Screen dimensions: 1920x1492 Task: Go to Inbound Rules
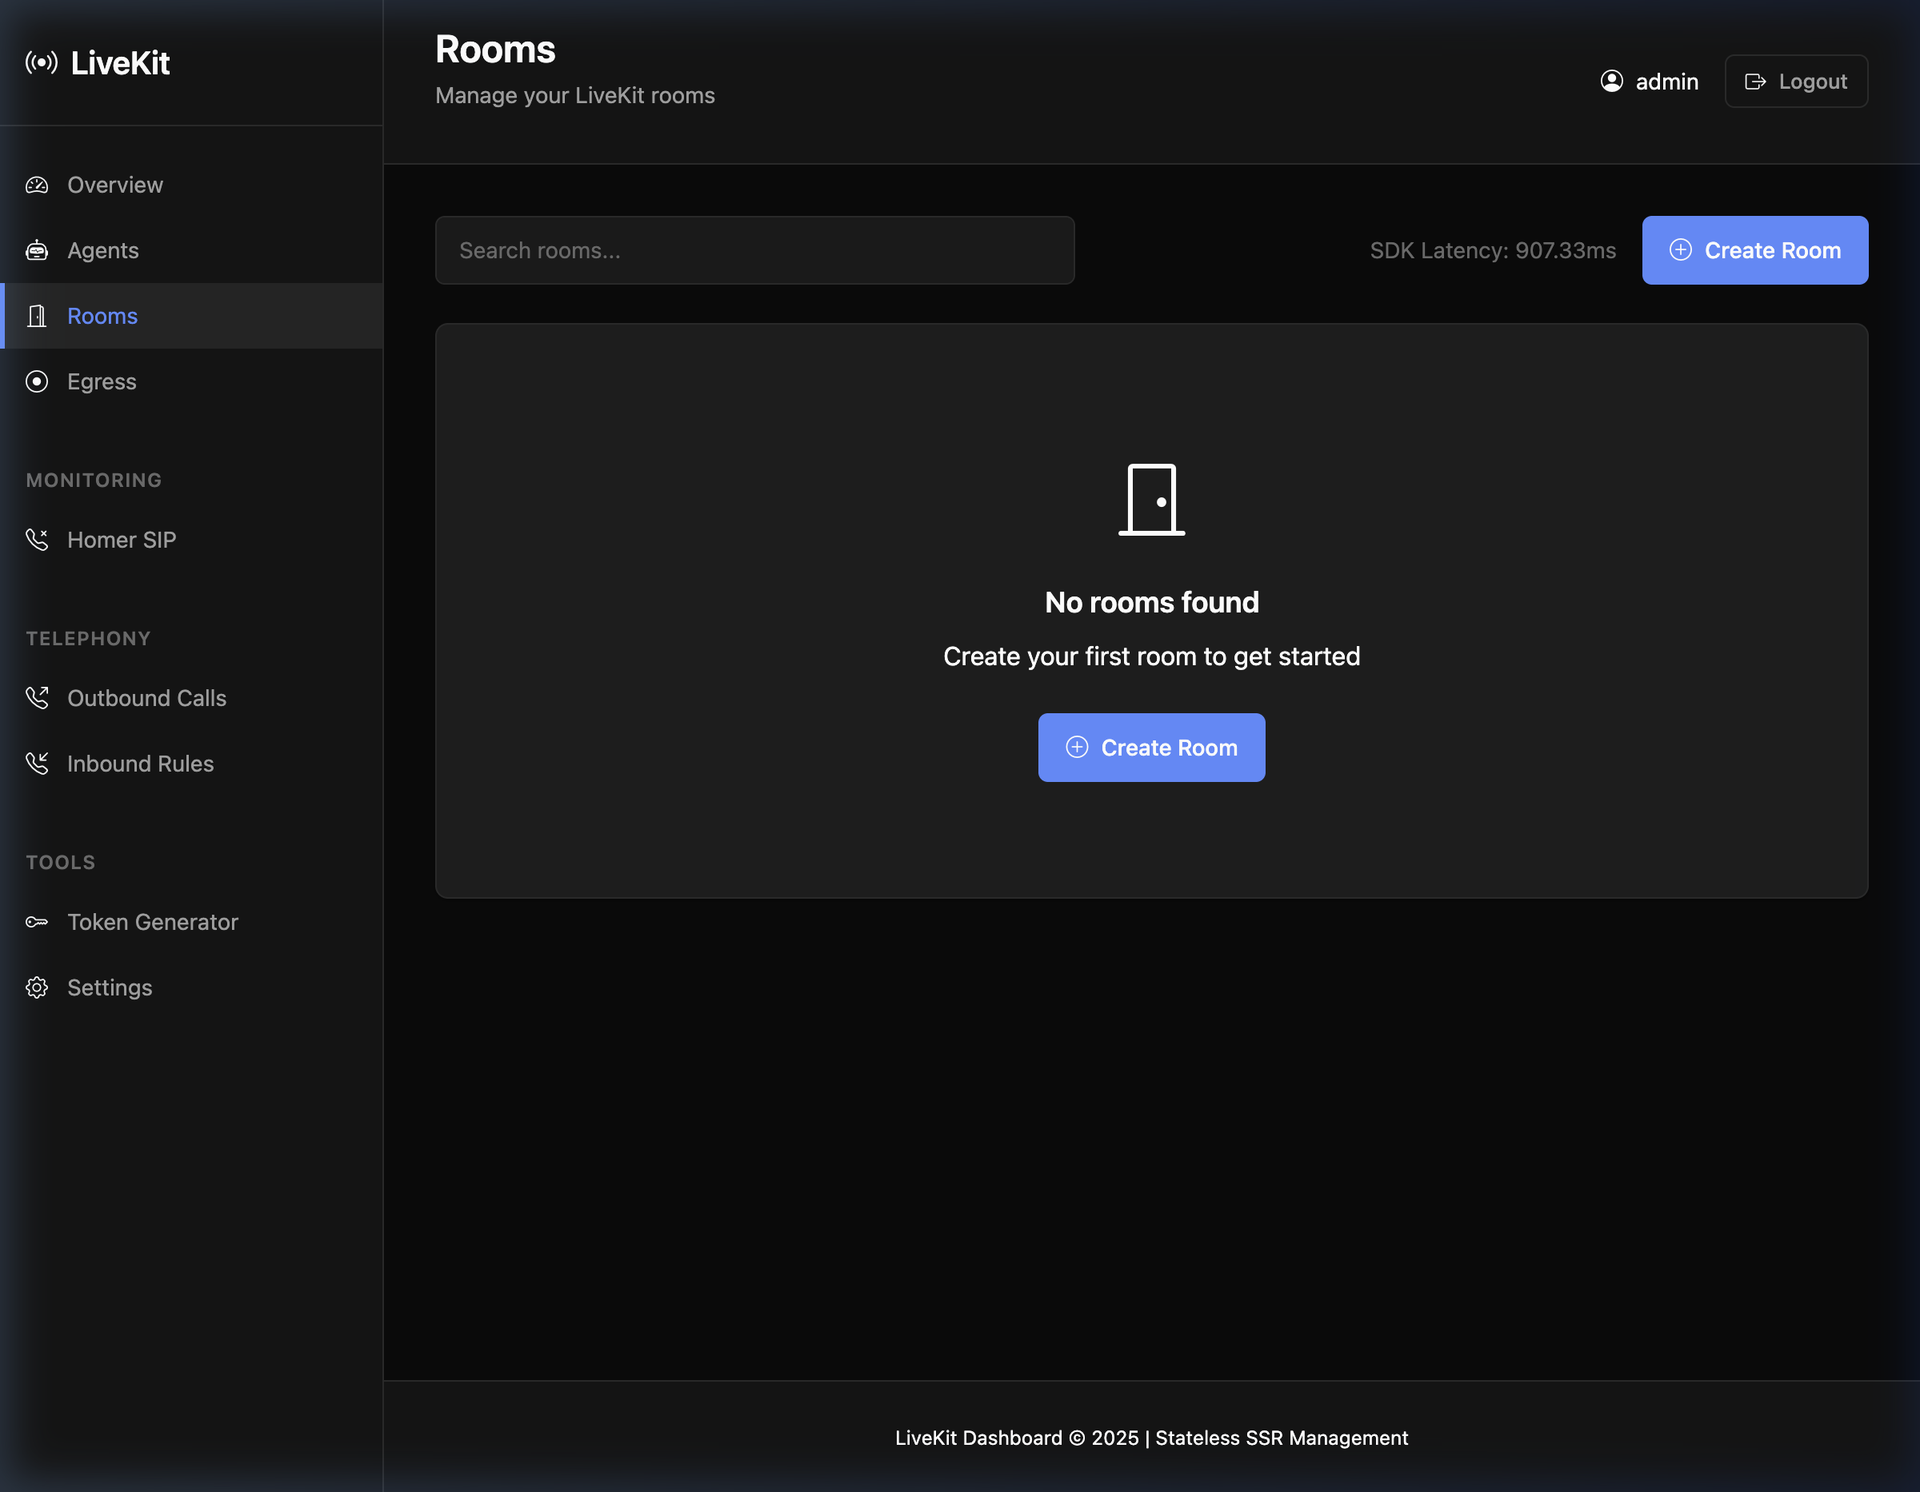coord(192,763)
